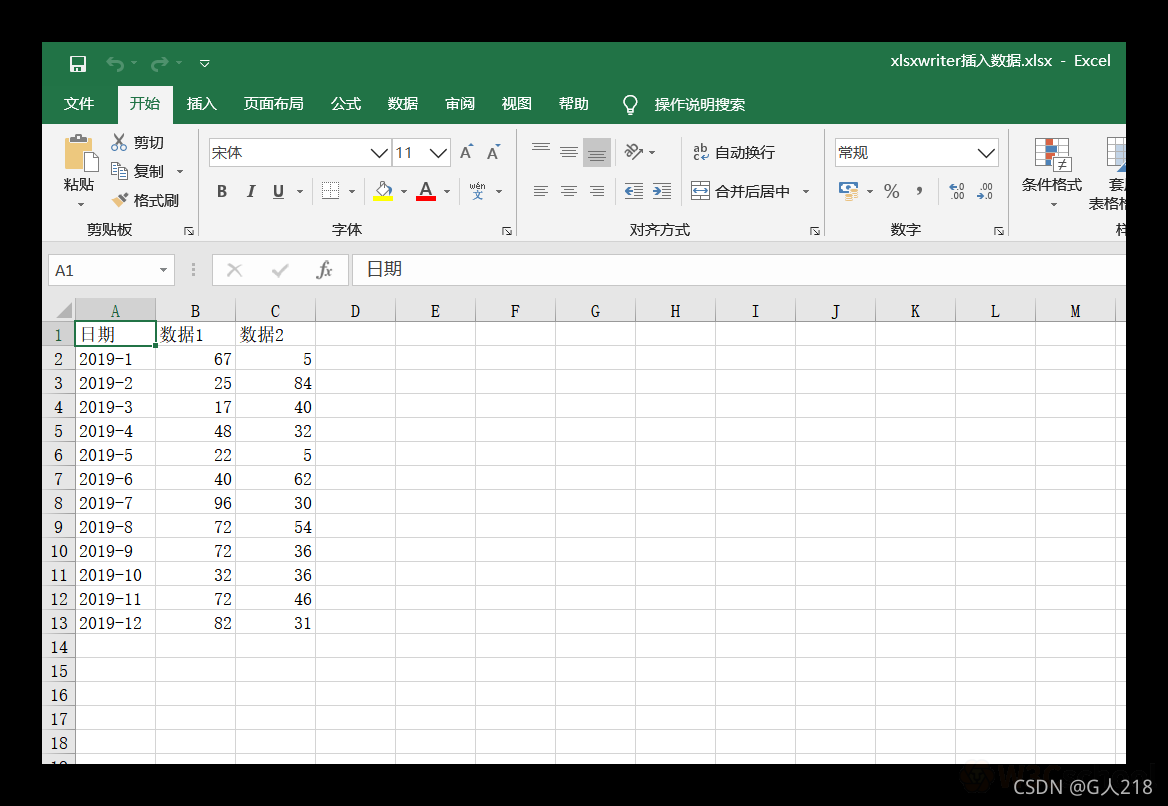Click the formula bar containing 日期
This screenshot has width=1168, height=806.
click(x=738, y=270)
